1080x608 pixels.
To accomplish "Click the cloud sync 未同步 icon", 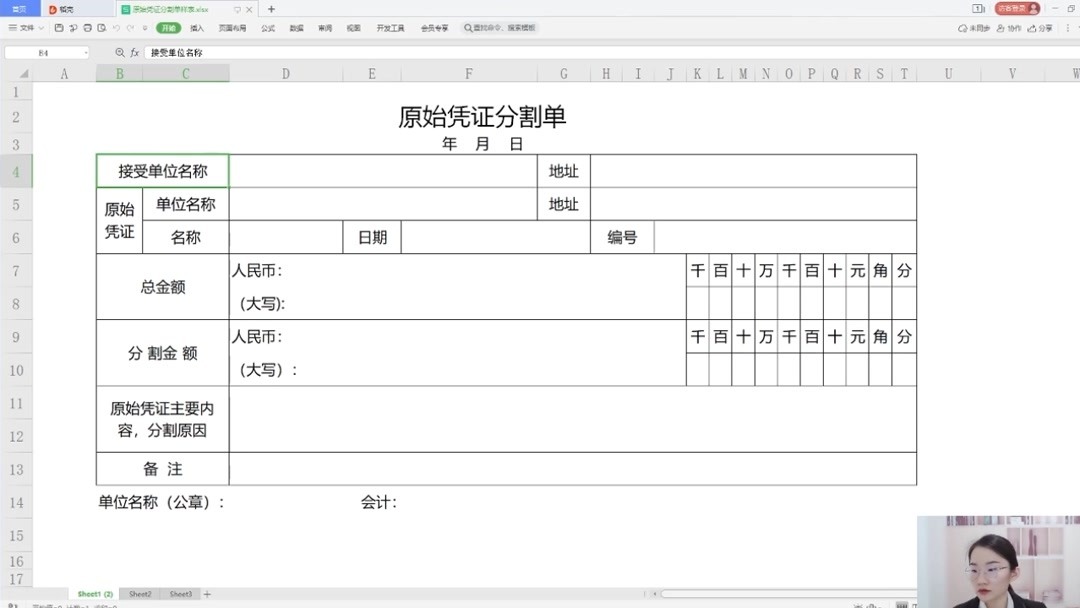I will [973, 28].
